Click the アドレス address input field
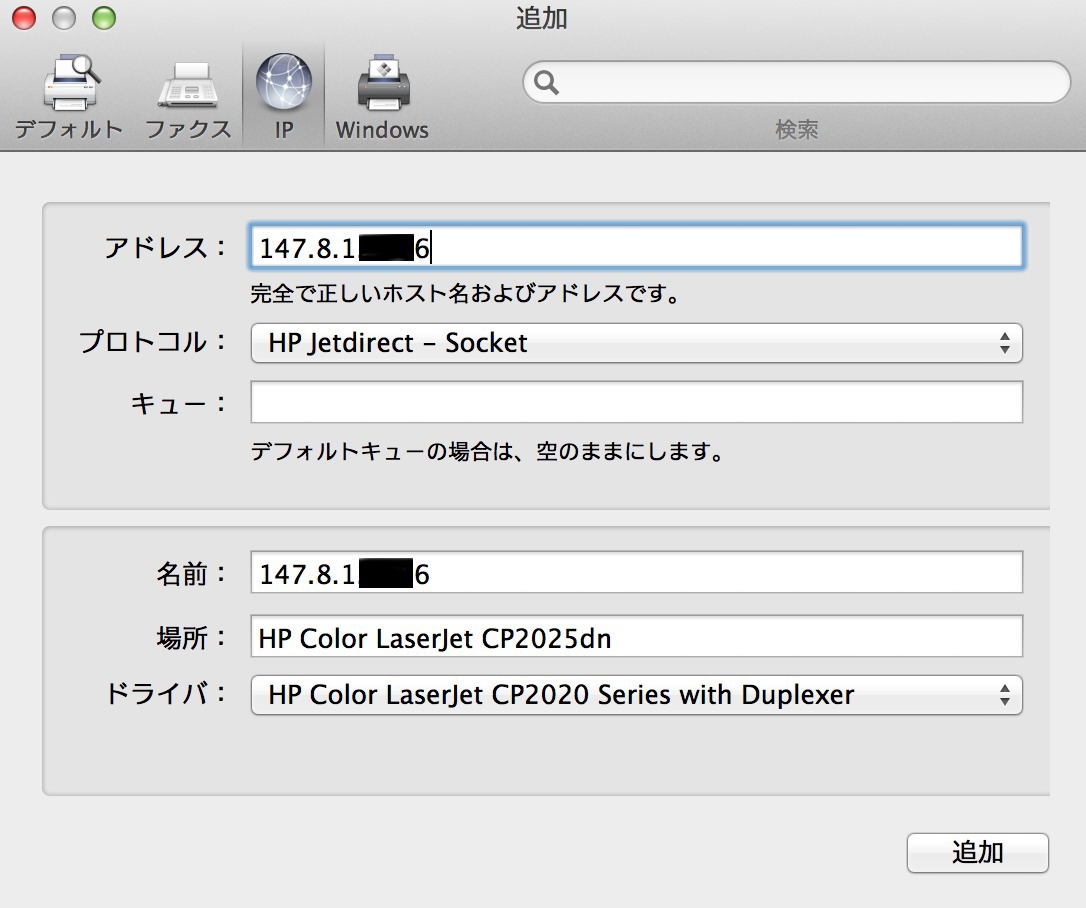 pyautogui.click(x=637, y=247)
